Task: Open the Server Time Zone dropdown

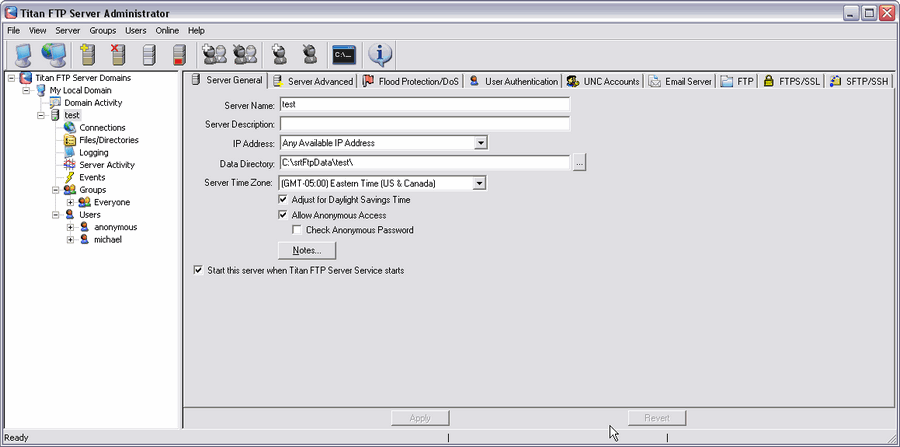Action: [480, 183]
